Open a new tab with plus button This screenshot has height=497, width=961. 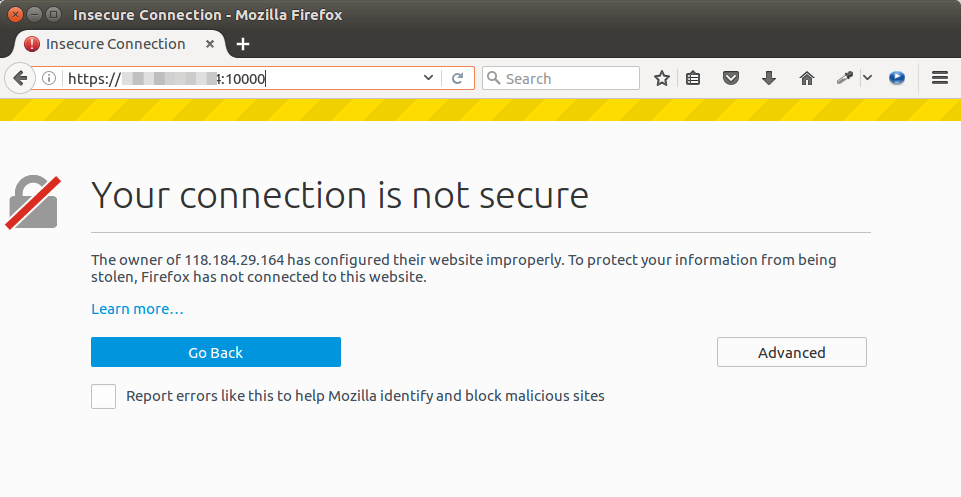[x=243, y=44]
